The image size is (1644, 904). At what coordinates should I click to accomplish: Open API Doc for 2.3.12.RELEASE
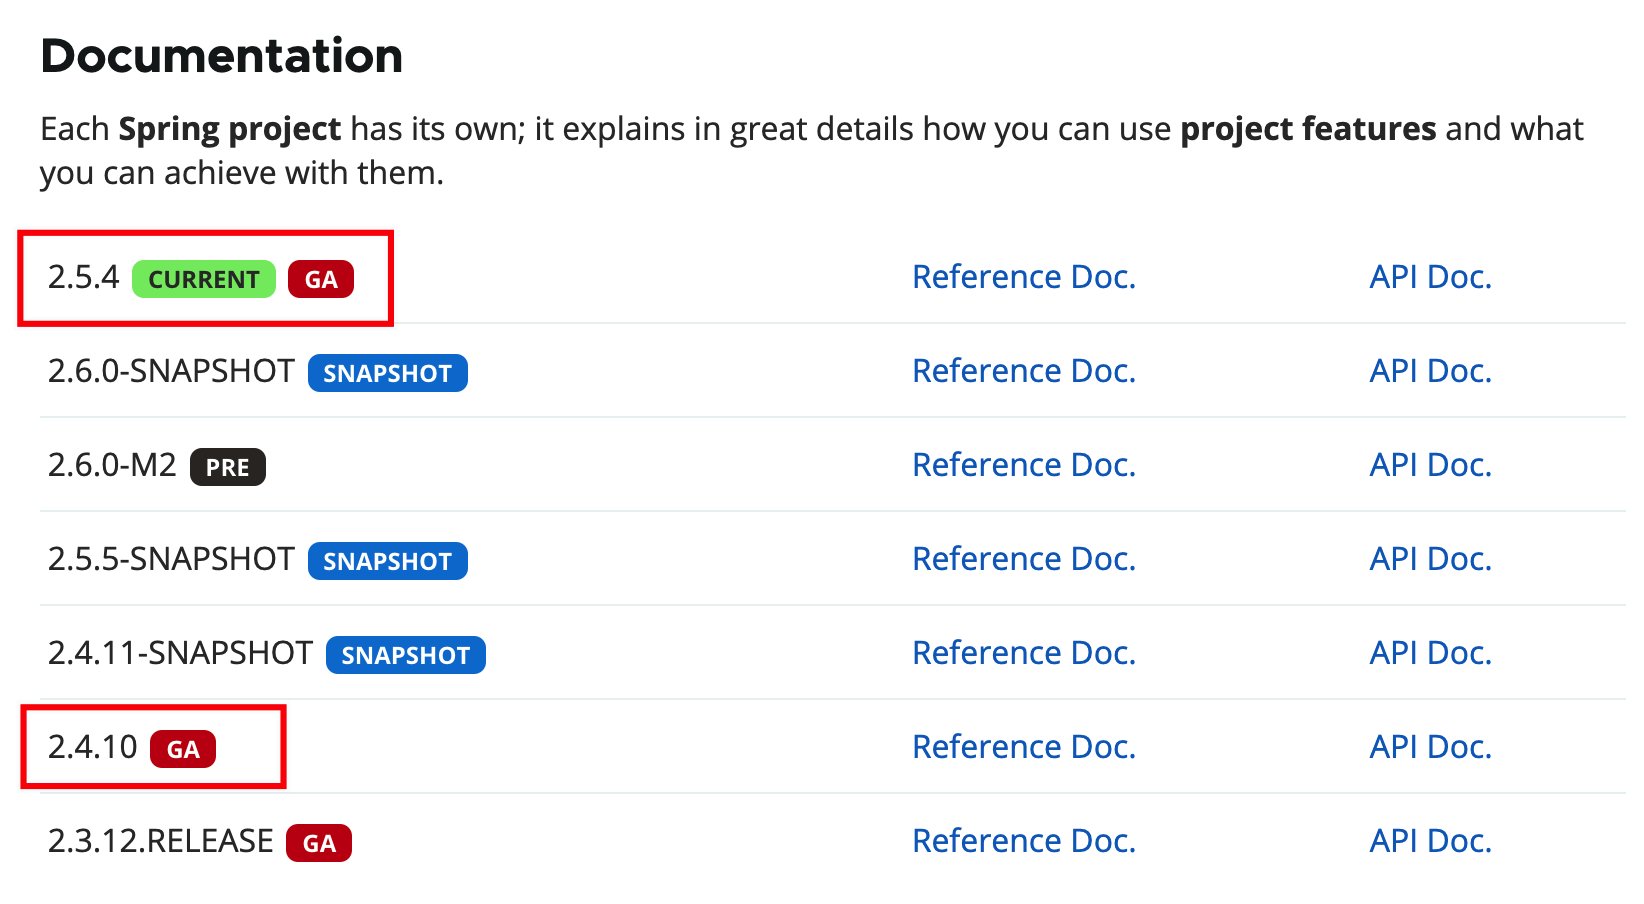point(1430,841)
